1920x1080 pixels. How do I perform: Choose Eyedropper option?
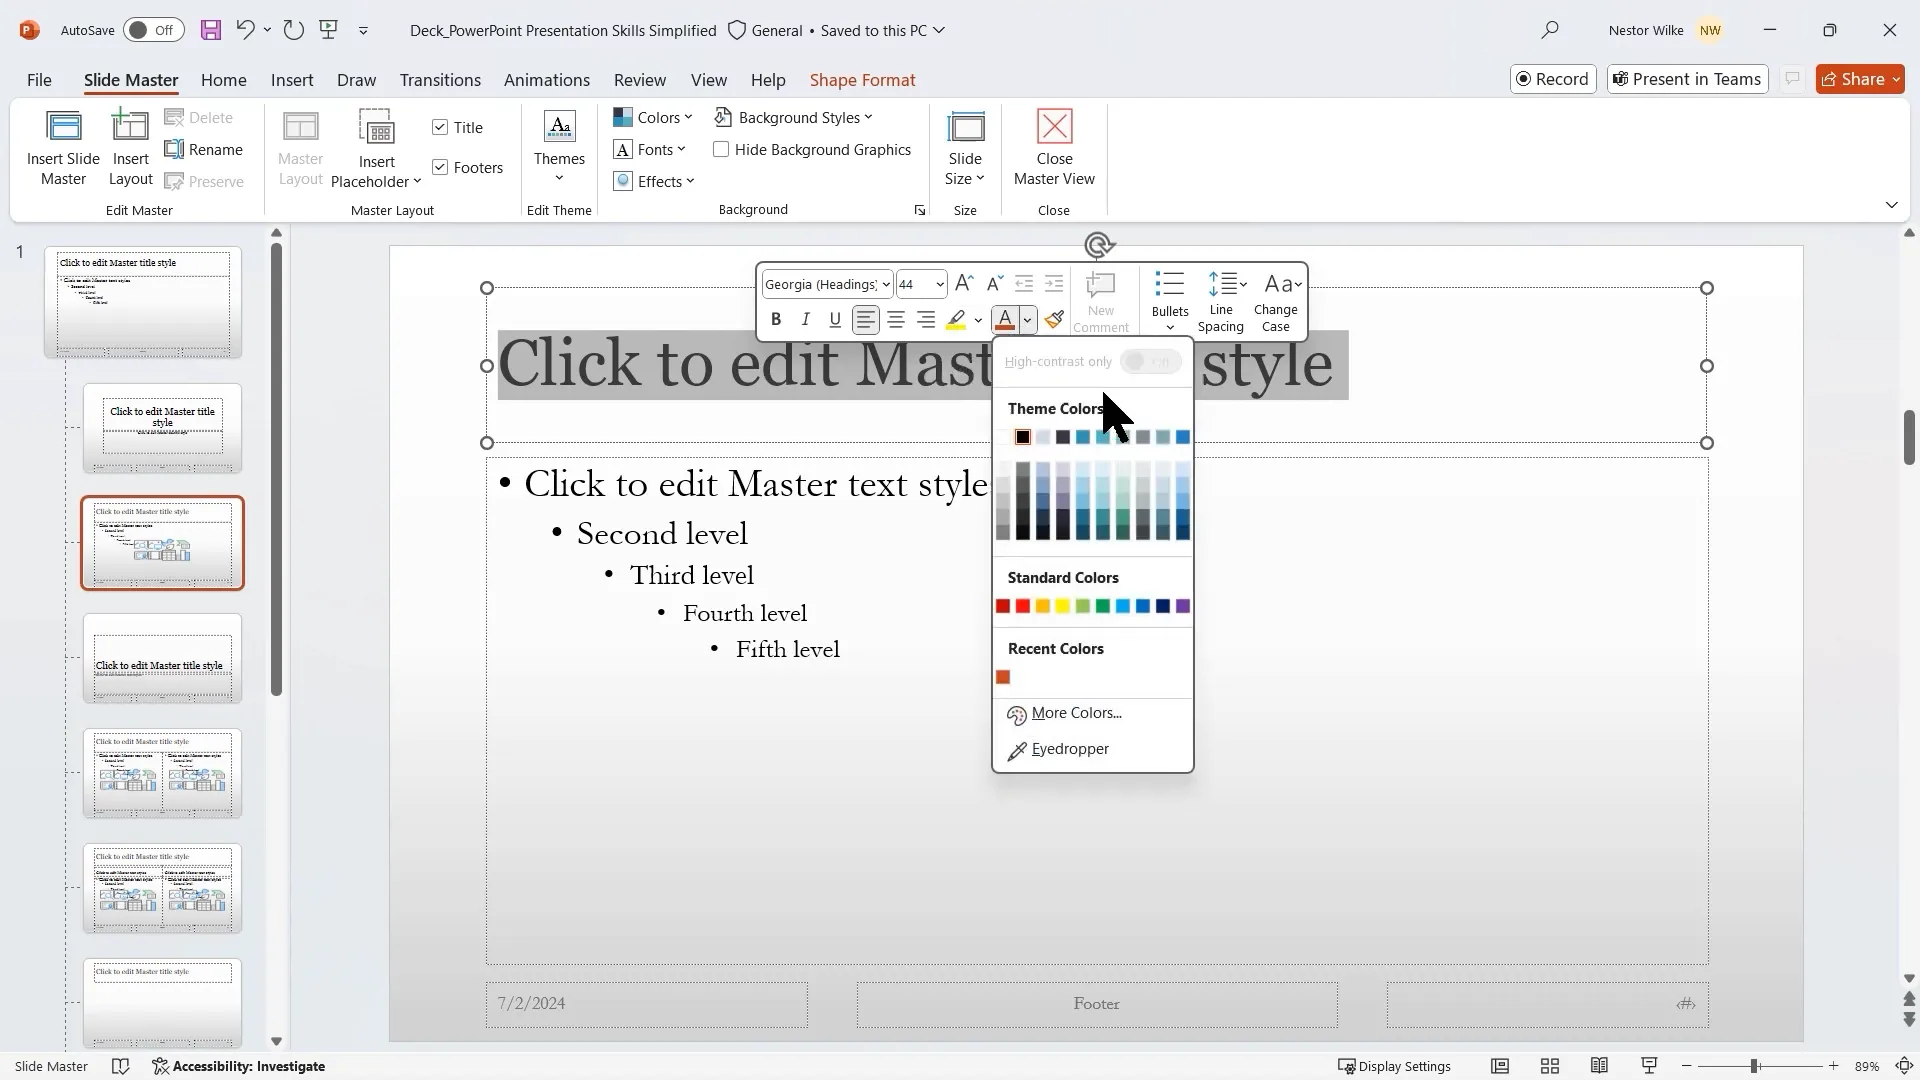coord(1092,749)
